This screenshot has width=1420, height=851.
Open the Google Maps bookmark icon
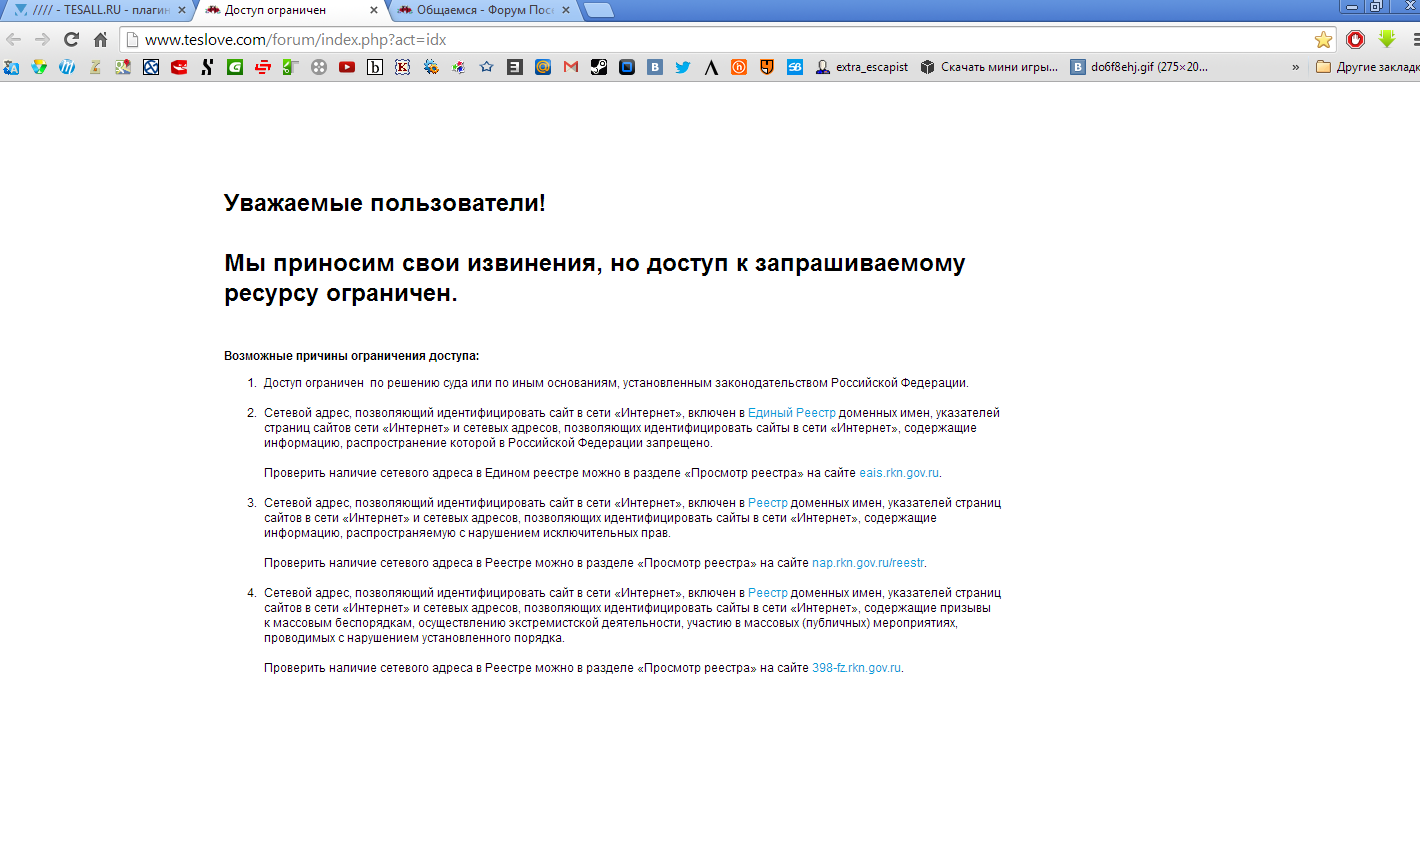[x=123, y=67]
